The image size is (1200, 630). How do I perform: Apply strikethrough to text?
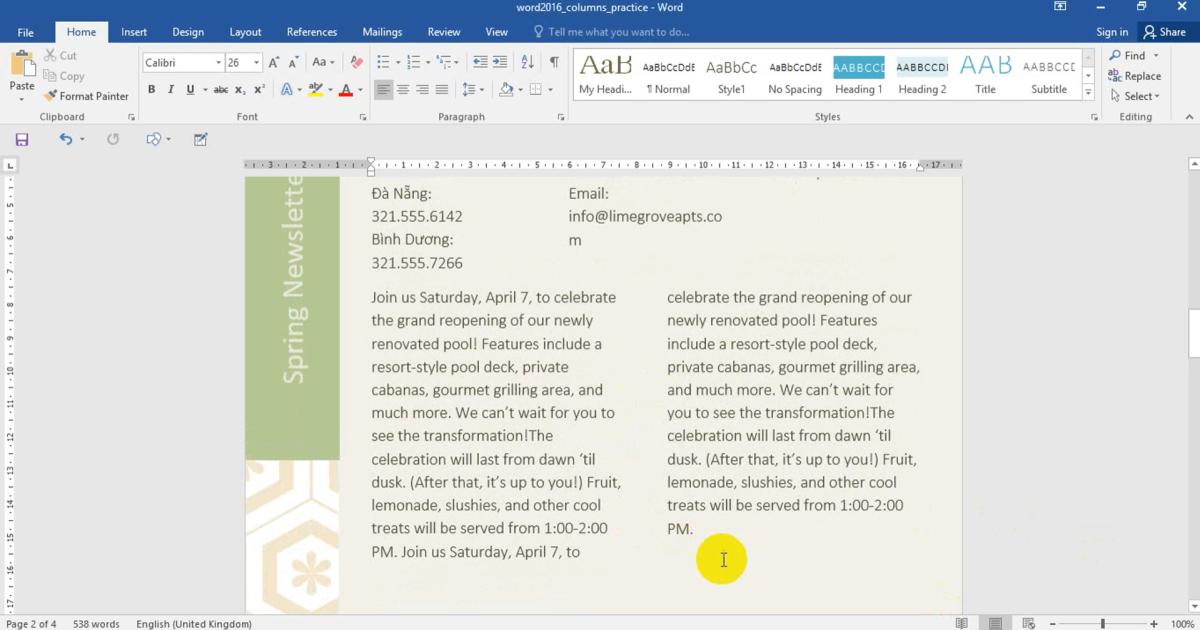[x=221, y=90]
